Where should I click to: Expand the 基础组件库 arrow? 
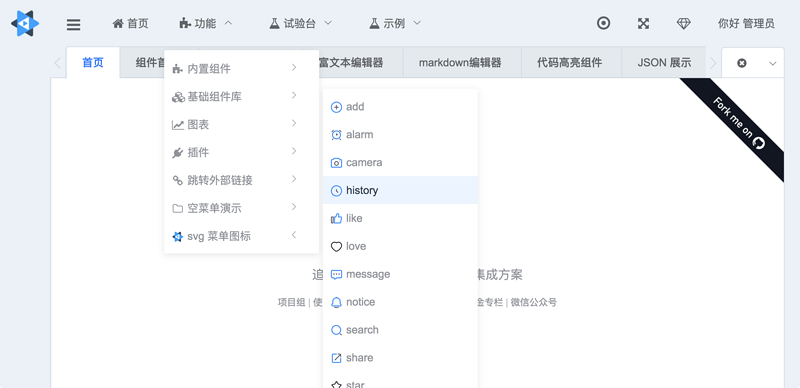294,95
